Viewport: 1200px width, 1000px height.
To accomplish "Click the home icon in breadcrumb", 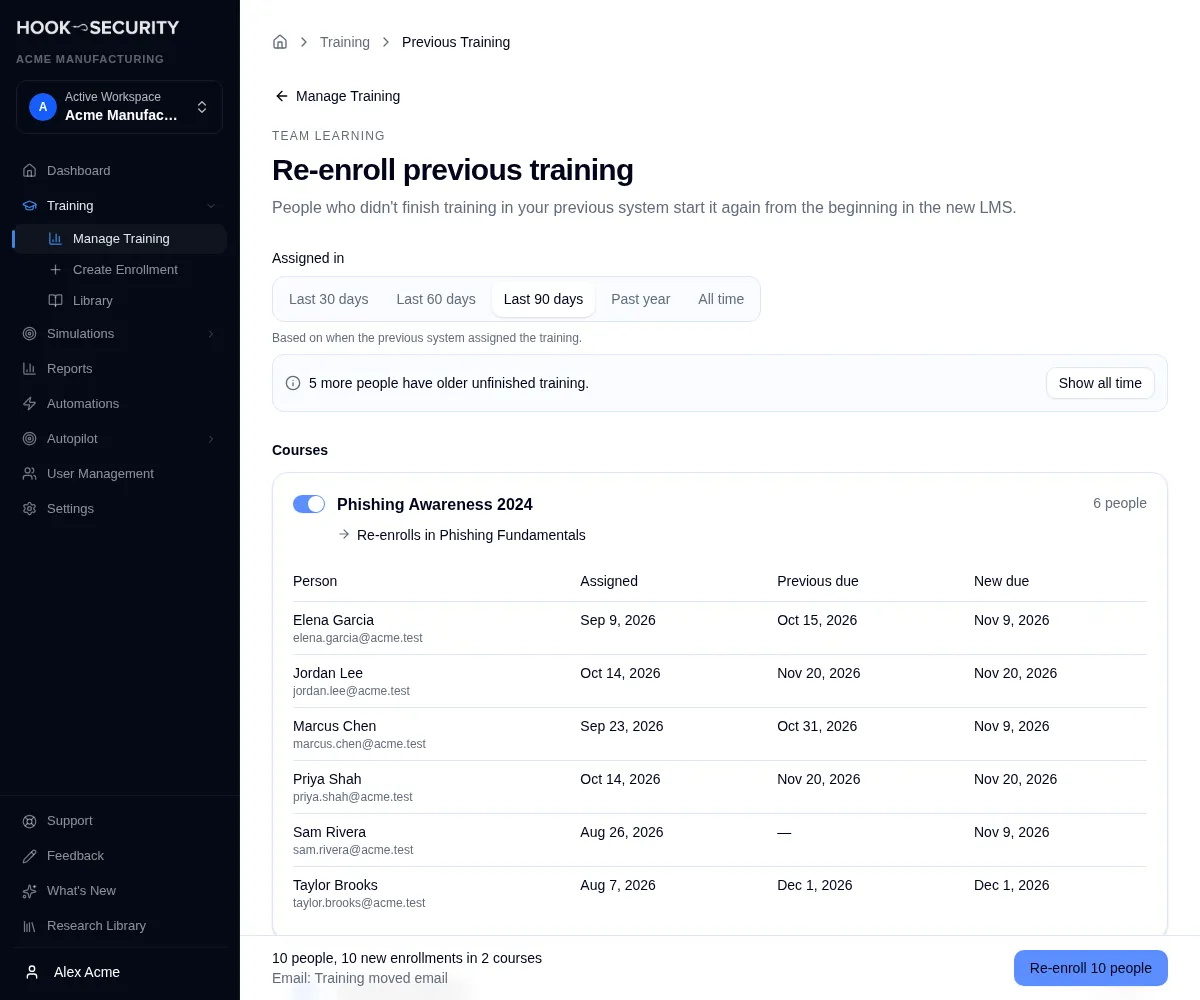I will coord(280,42).
